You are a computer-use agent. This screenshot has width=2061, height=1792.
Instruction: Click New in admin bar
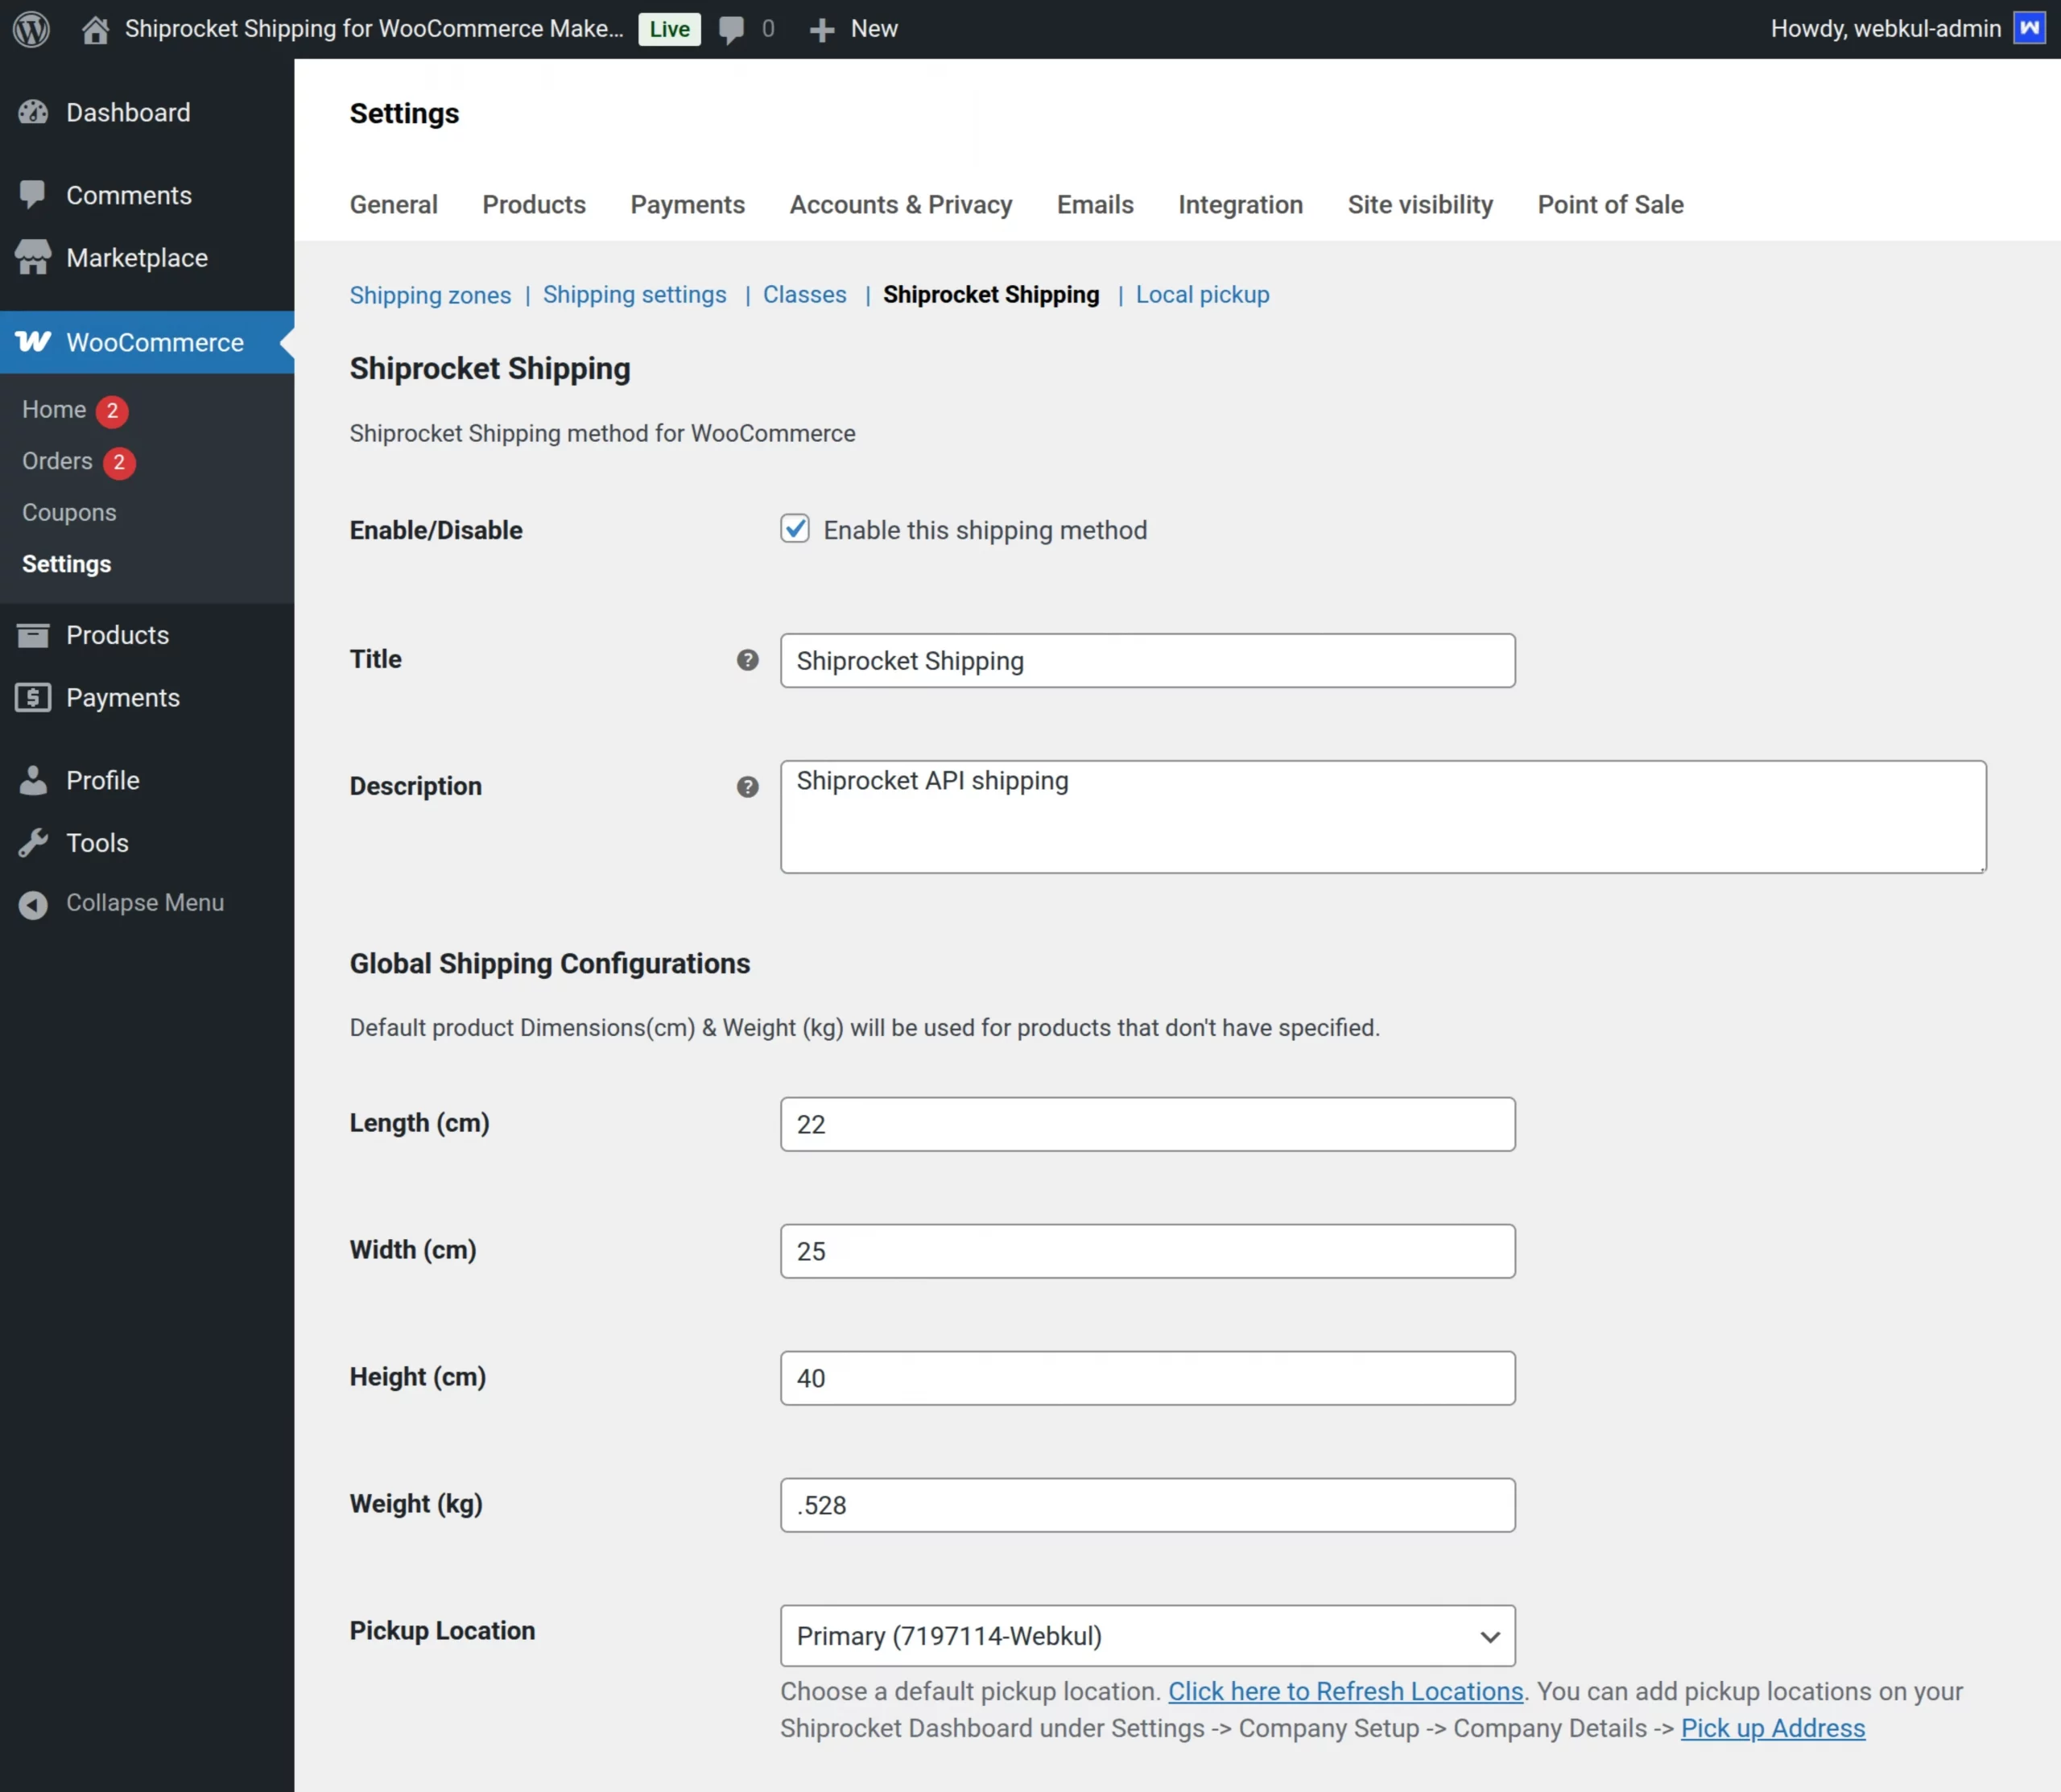pos(874,29)
